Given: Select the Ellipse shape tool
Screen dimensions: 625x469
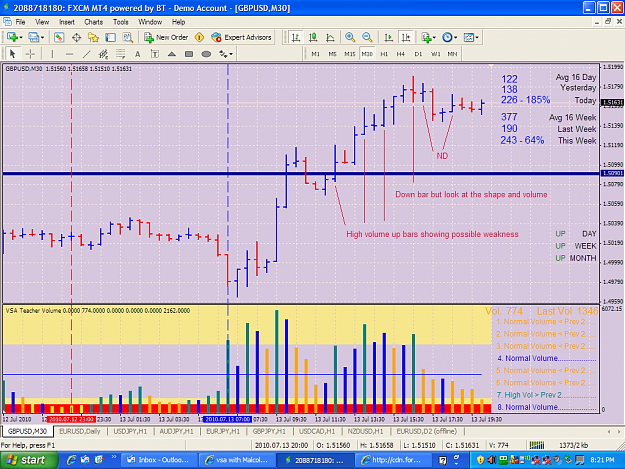Looking at the screenshot, I should pos(206,54).
